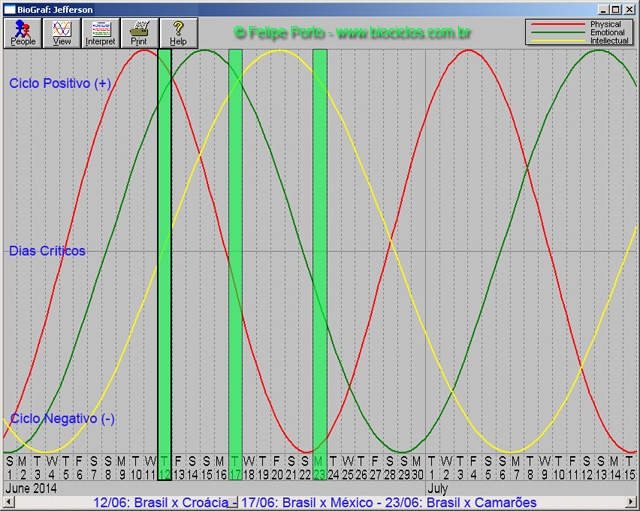
Task: Click day 30 in the June axis
Action: click(x=417, y=475)
